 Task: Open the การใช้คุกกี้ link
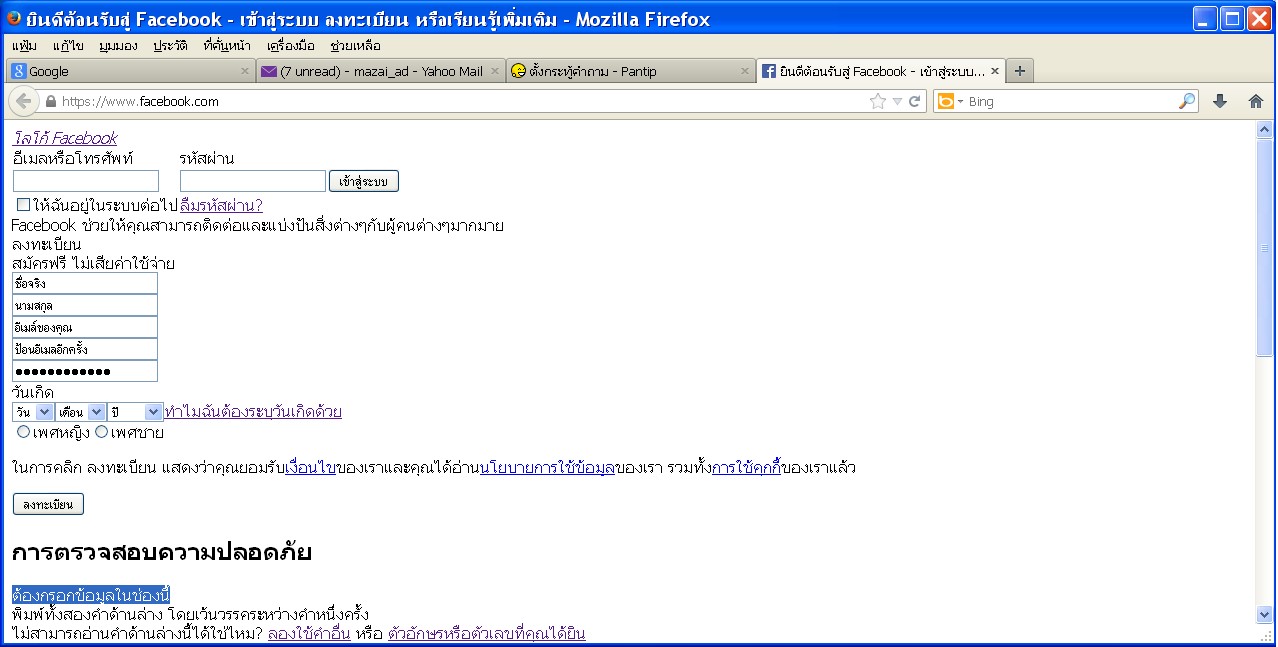click(x=746, y=468)
